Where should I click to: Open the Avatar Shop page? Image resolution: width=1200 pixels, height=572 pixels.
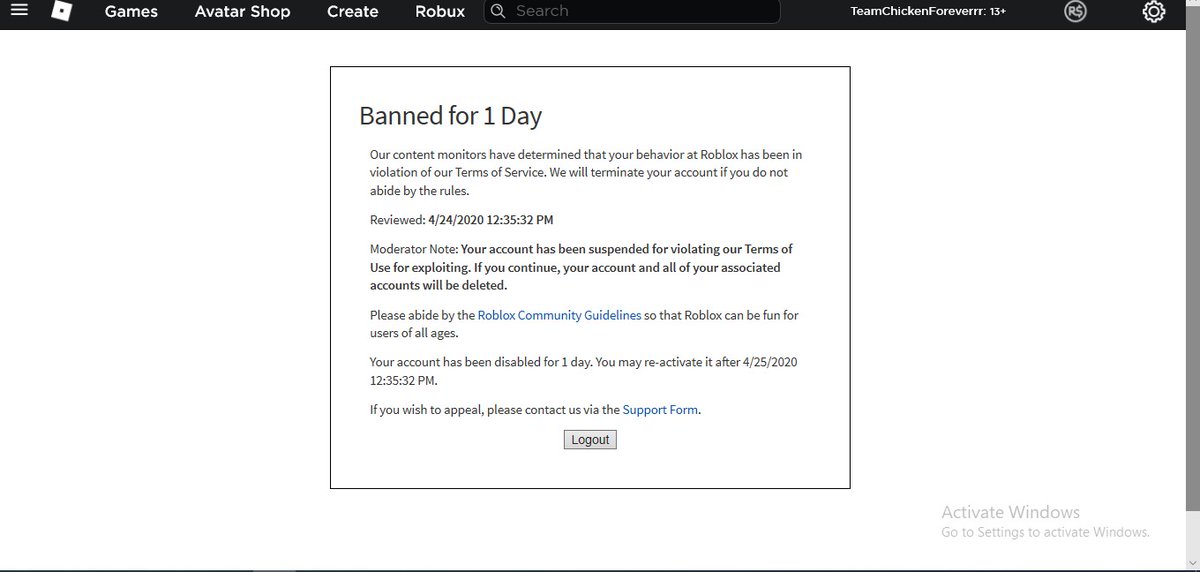click(x=242, y=12)
